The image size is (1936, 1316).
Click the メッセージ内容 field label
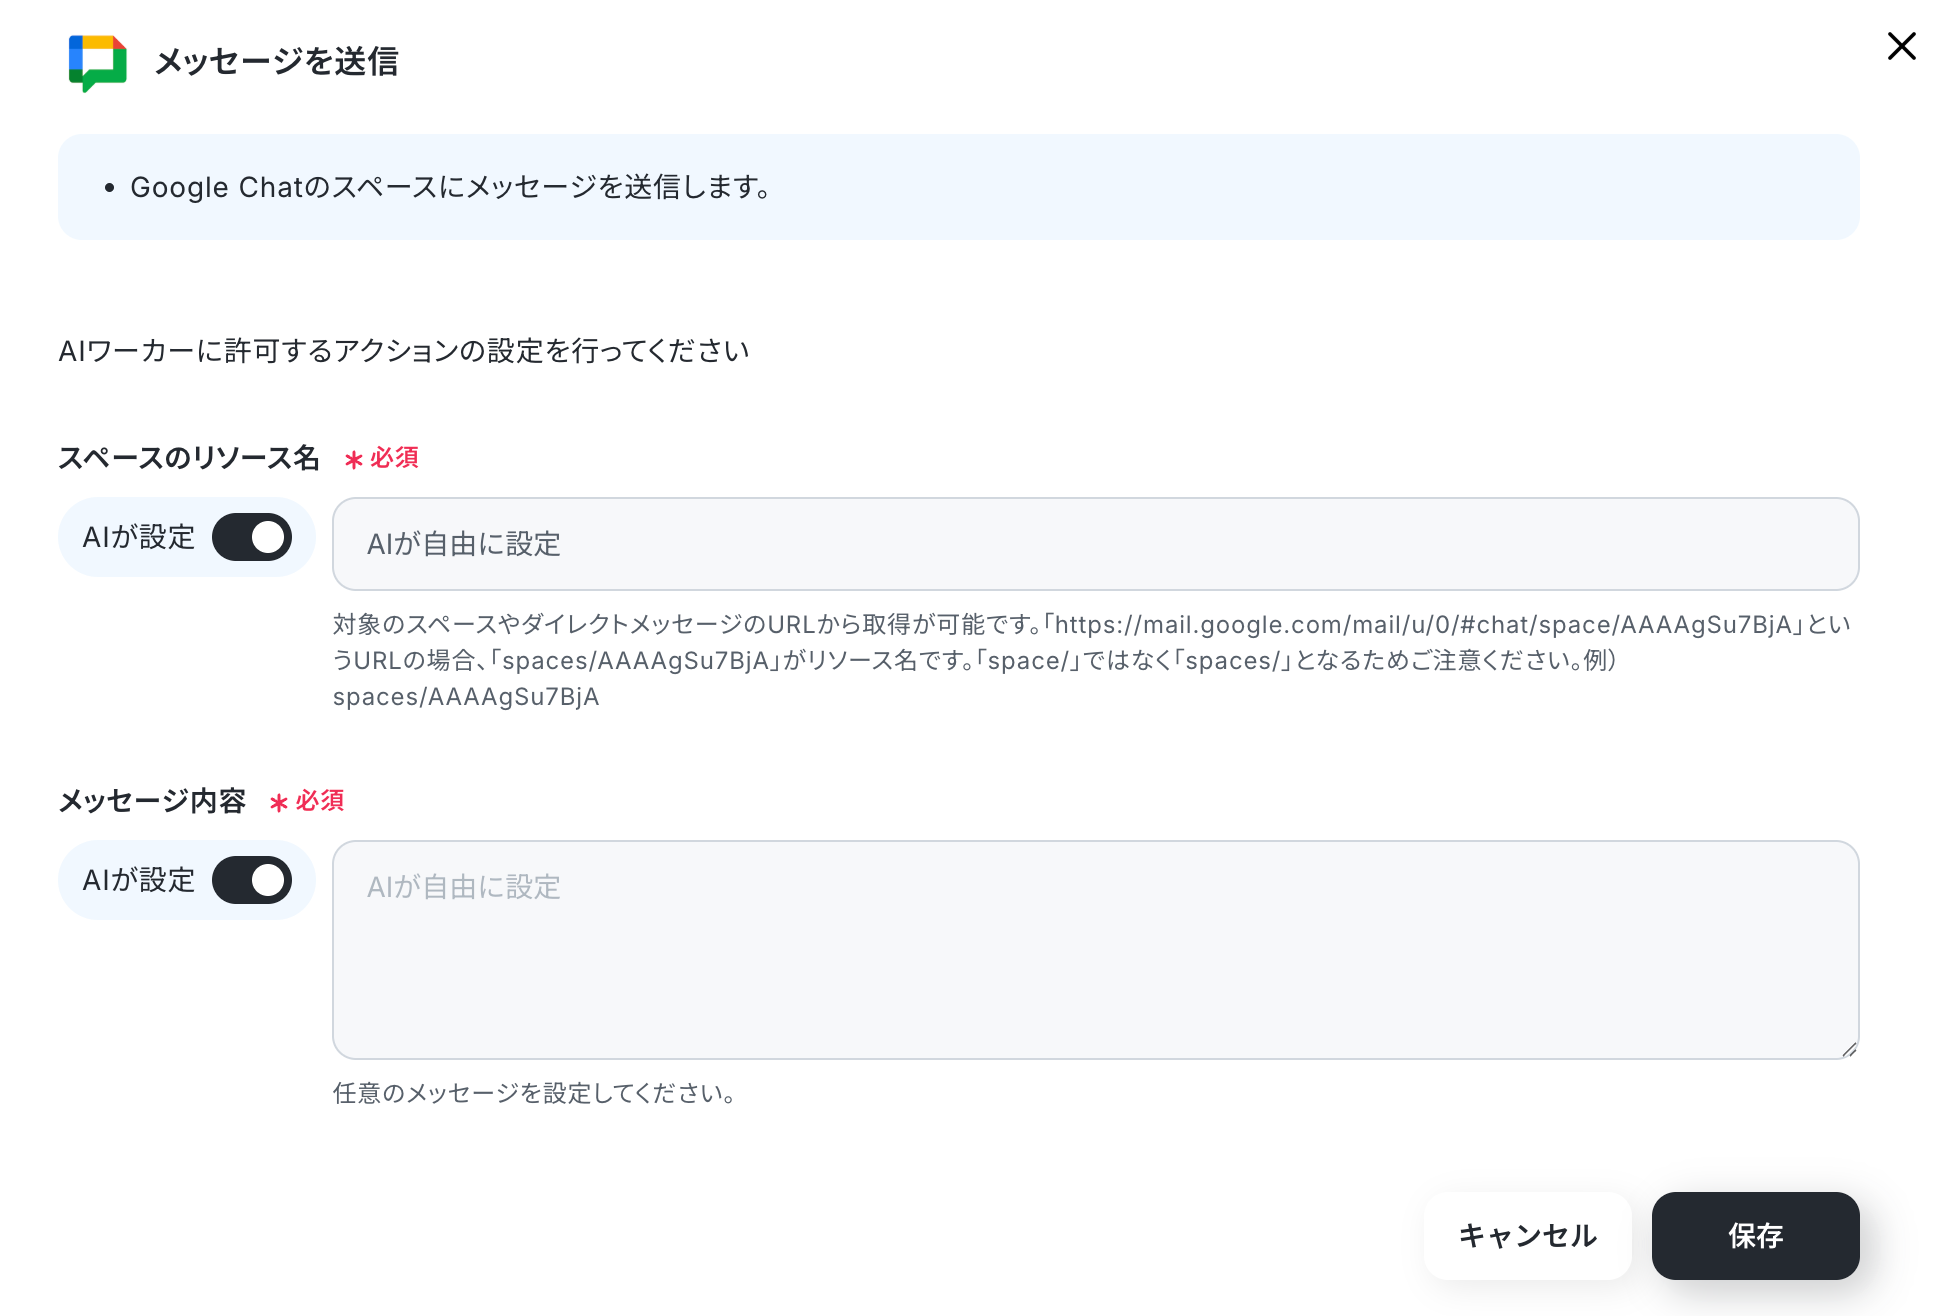152,801
